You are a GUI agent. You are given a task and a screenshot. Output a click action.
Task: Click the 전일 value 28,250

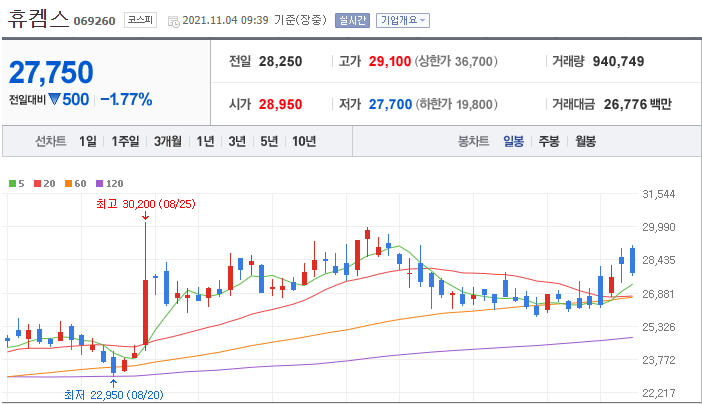coord(280,61)
